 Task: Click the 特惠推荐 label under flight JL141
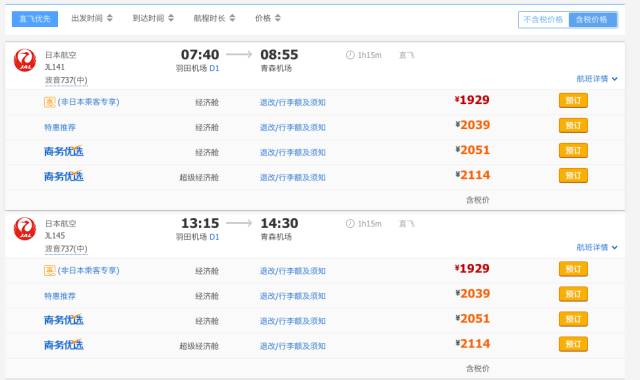click(x=60, y=127)
